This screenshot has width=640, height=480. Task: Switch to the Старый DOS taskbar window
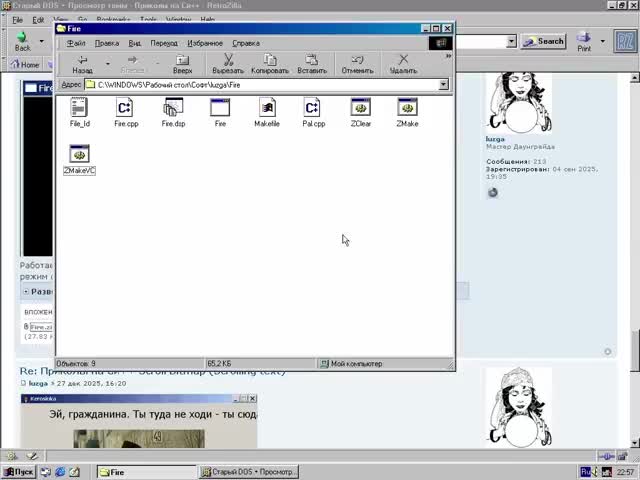click(x=262, y=472)
